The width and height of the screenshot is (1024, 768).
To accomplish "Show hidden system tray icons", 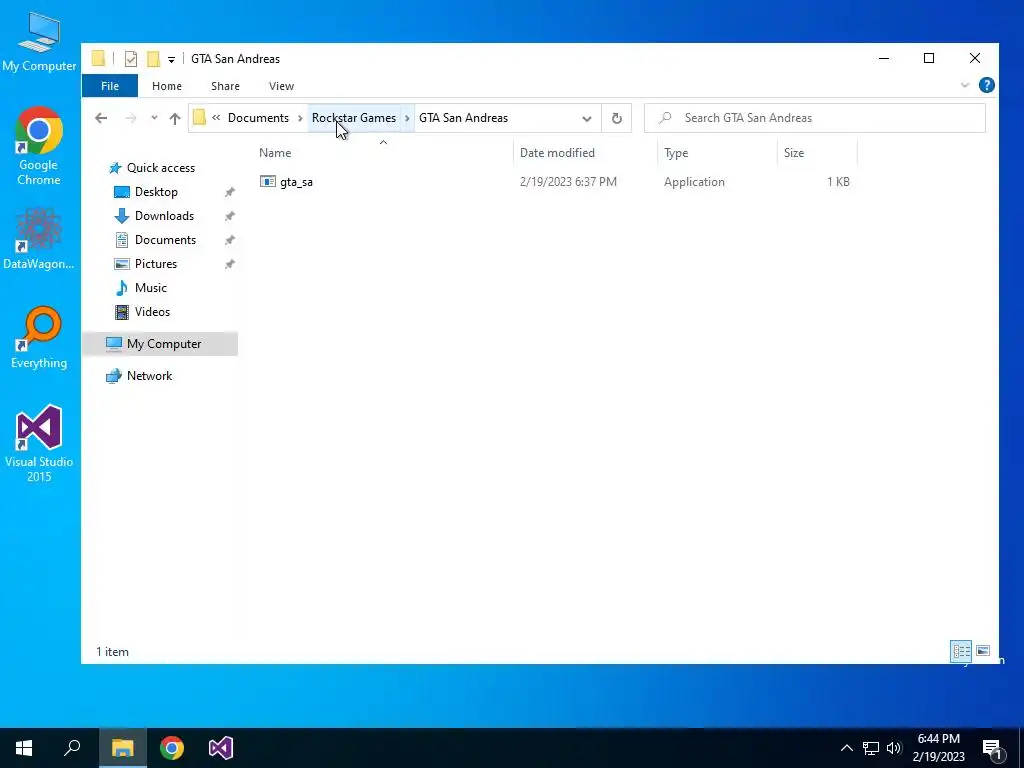I will tap(846, 748).
